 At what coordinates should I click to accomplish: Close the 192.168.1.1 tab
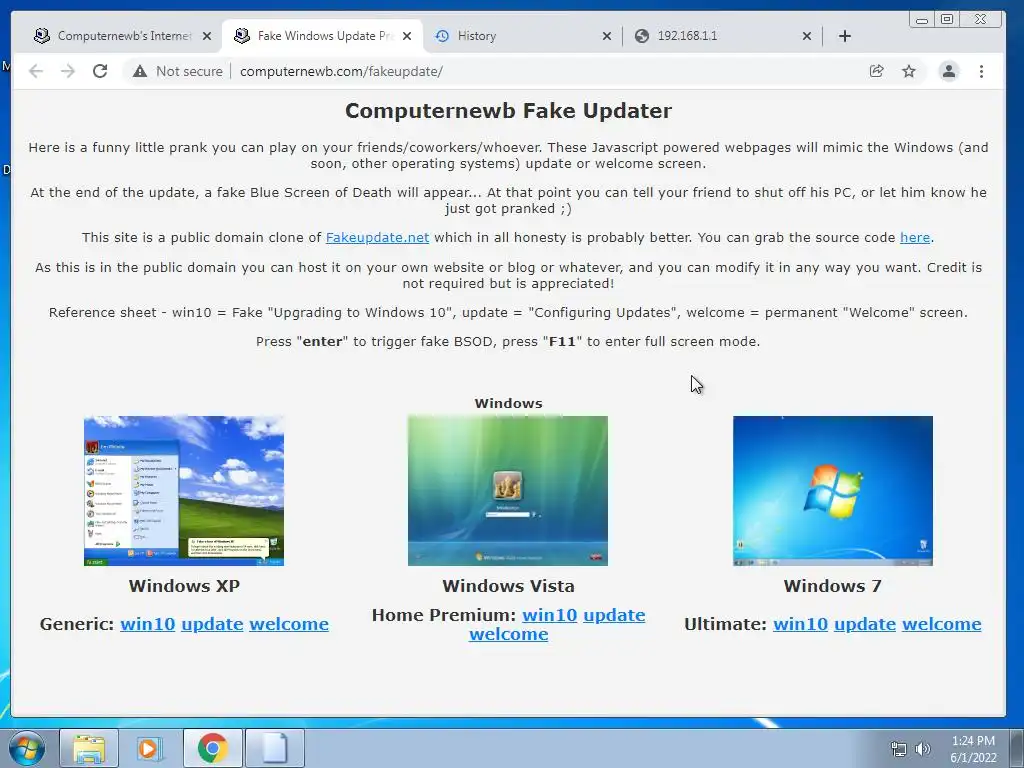click(x=807, y=36)
